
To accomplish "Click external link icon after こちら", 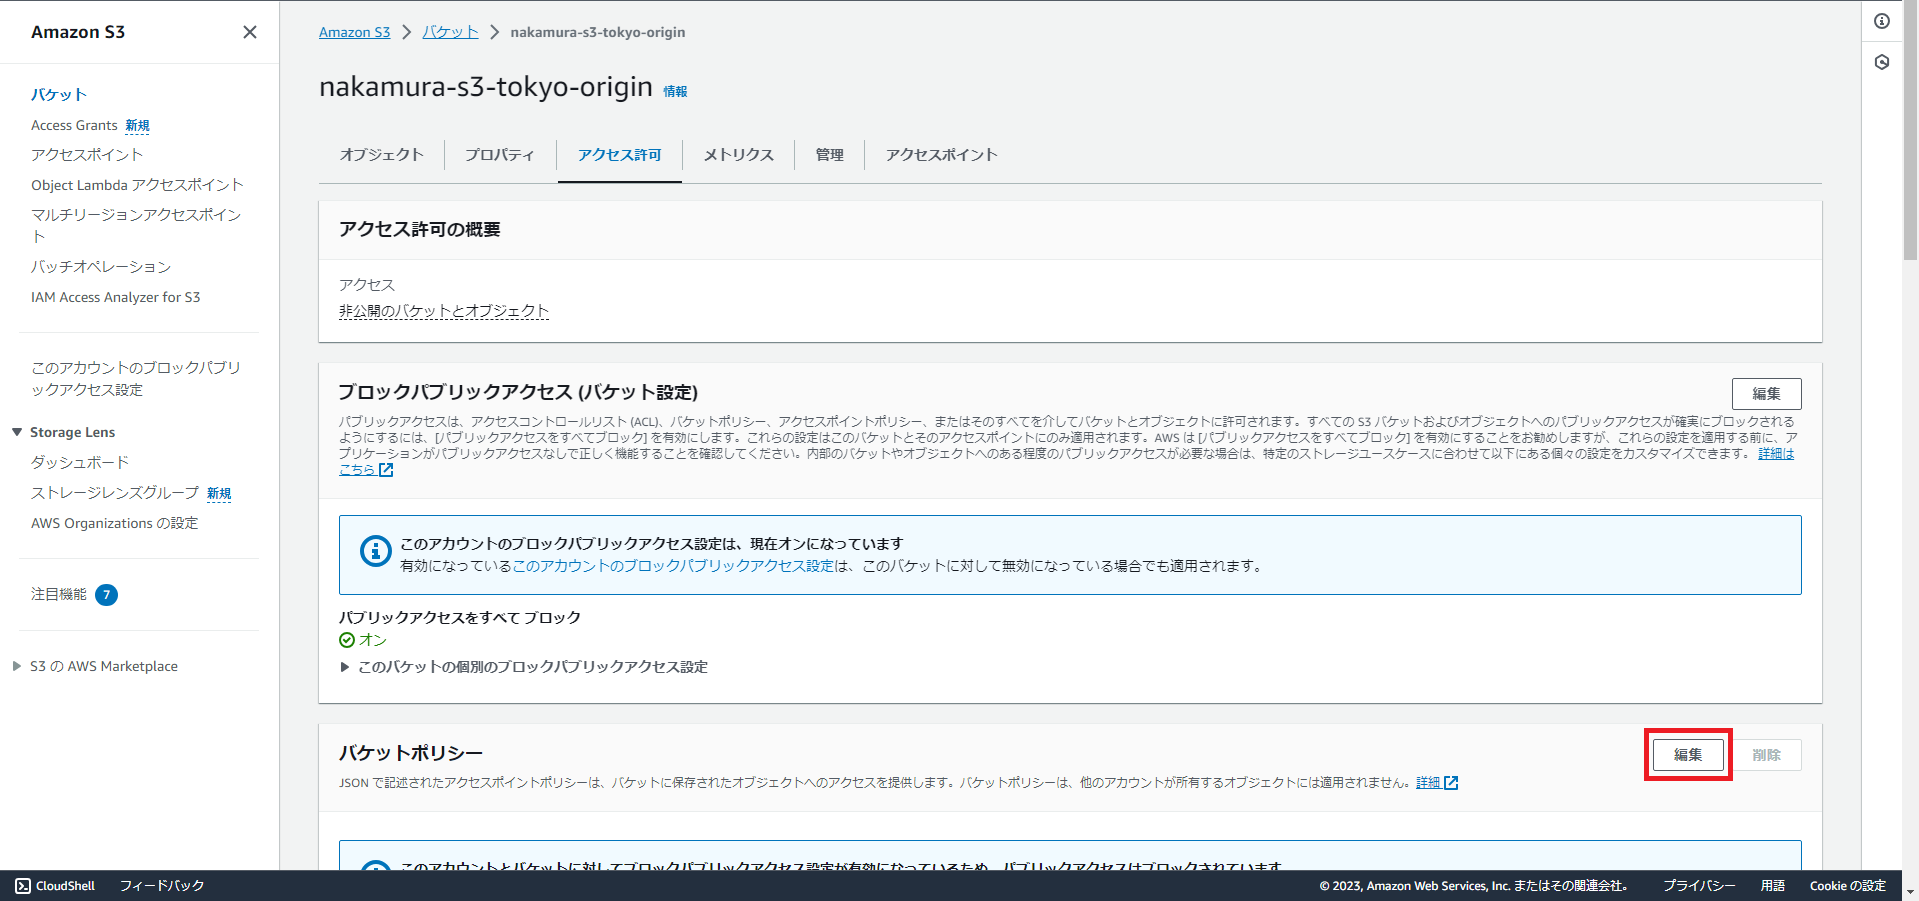I will click(x=386, y=470).
